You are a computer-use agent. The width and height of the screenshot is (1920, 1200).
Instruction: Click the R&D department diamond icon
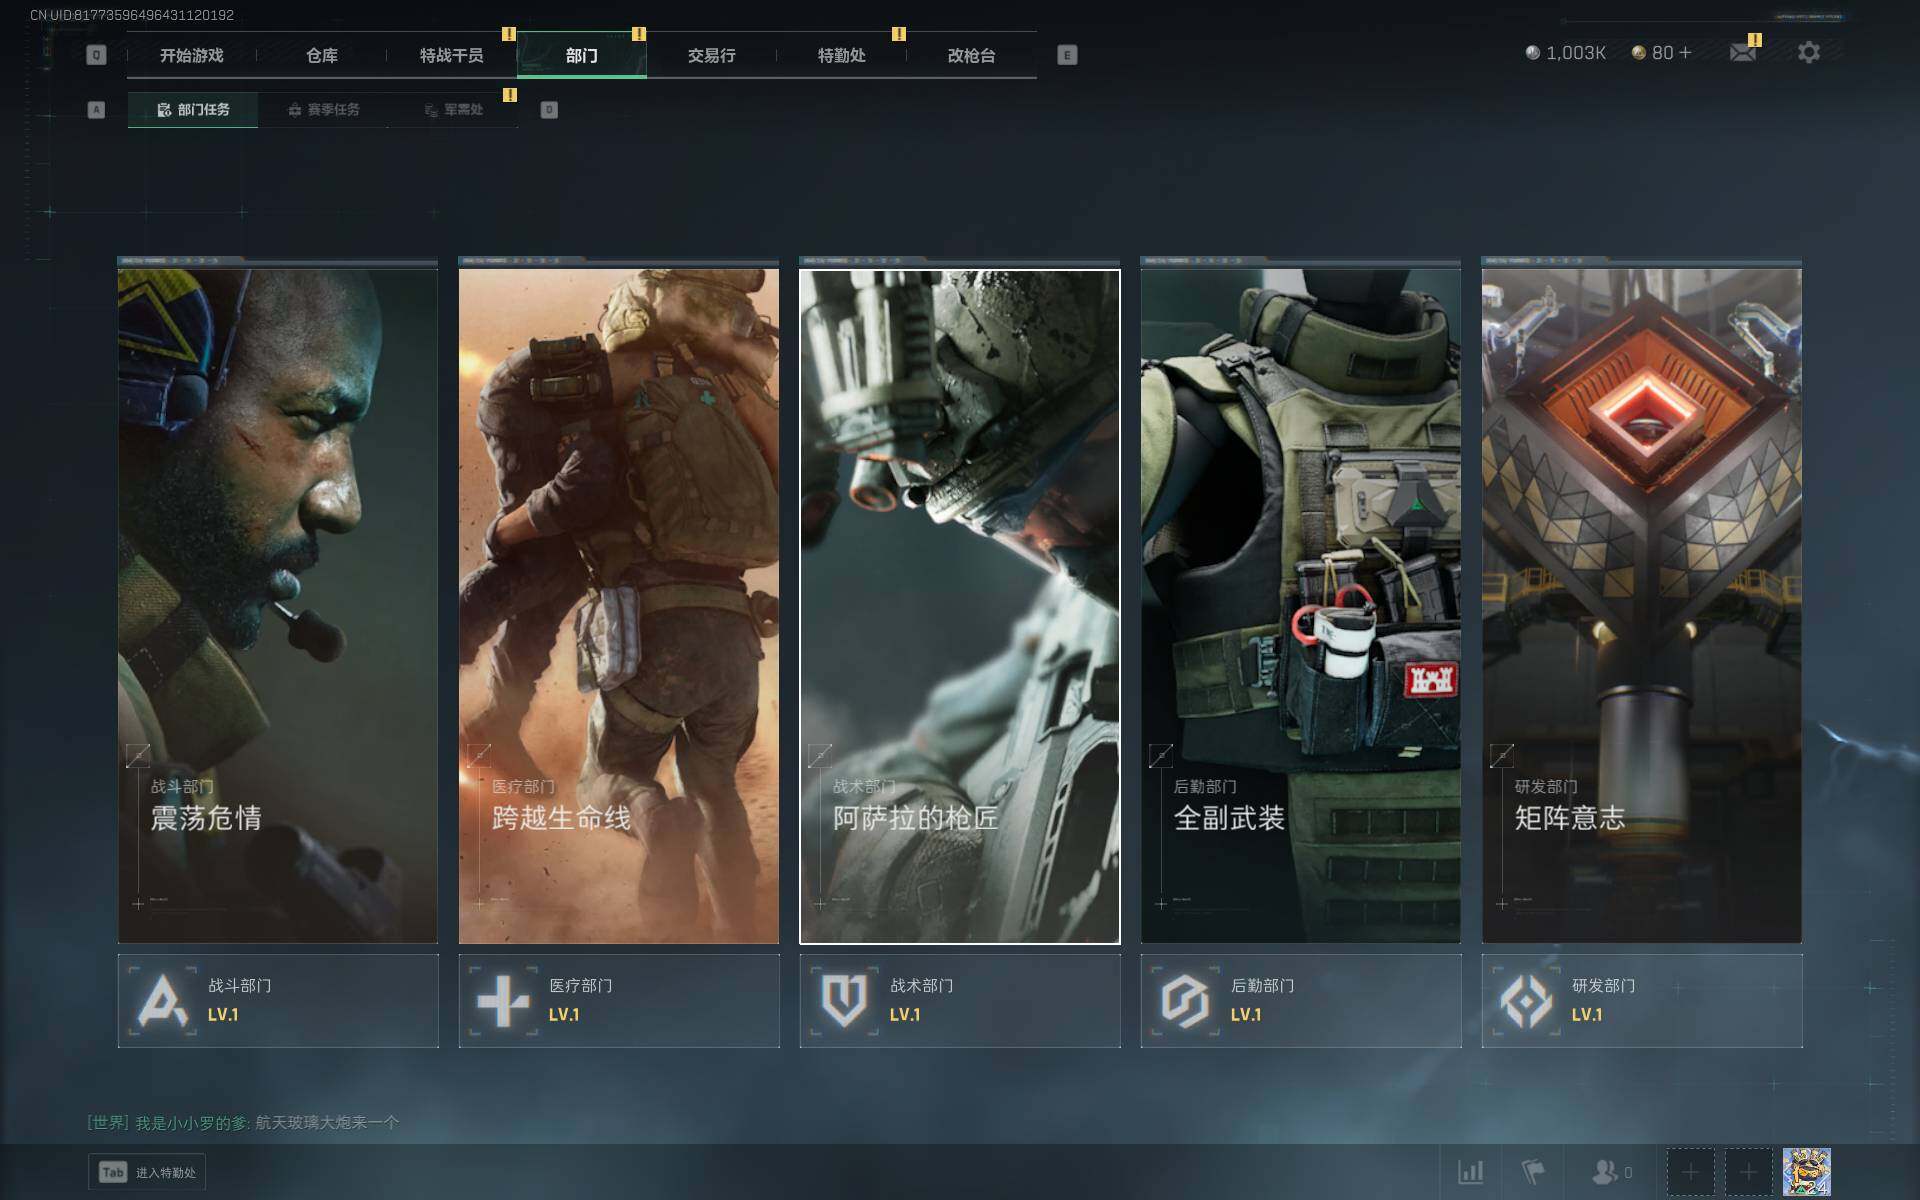click(1526, 1000)
